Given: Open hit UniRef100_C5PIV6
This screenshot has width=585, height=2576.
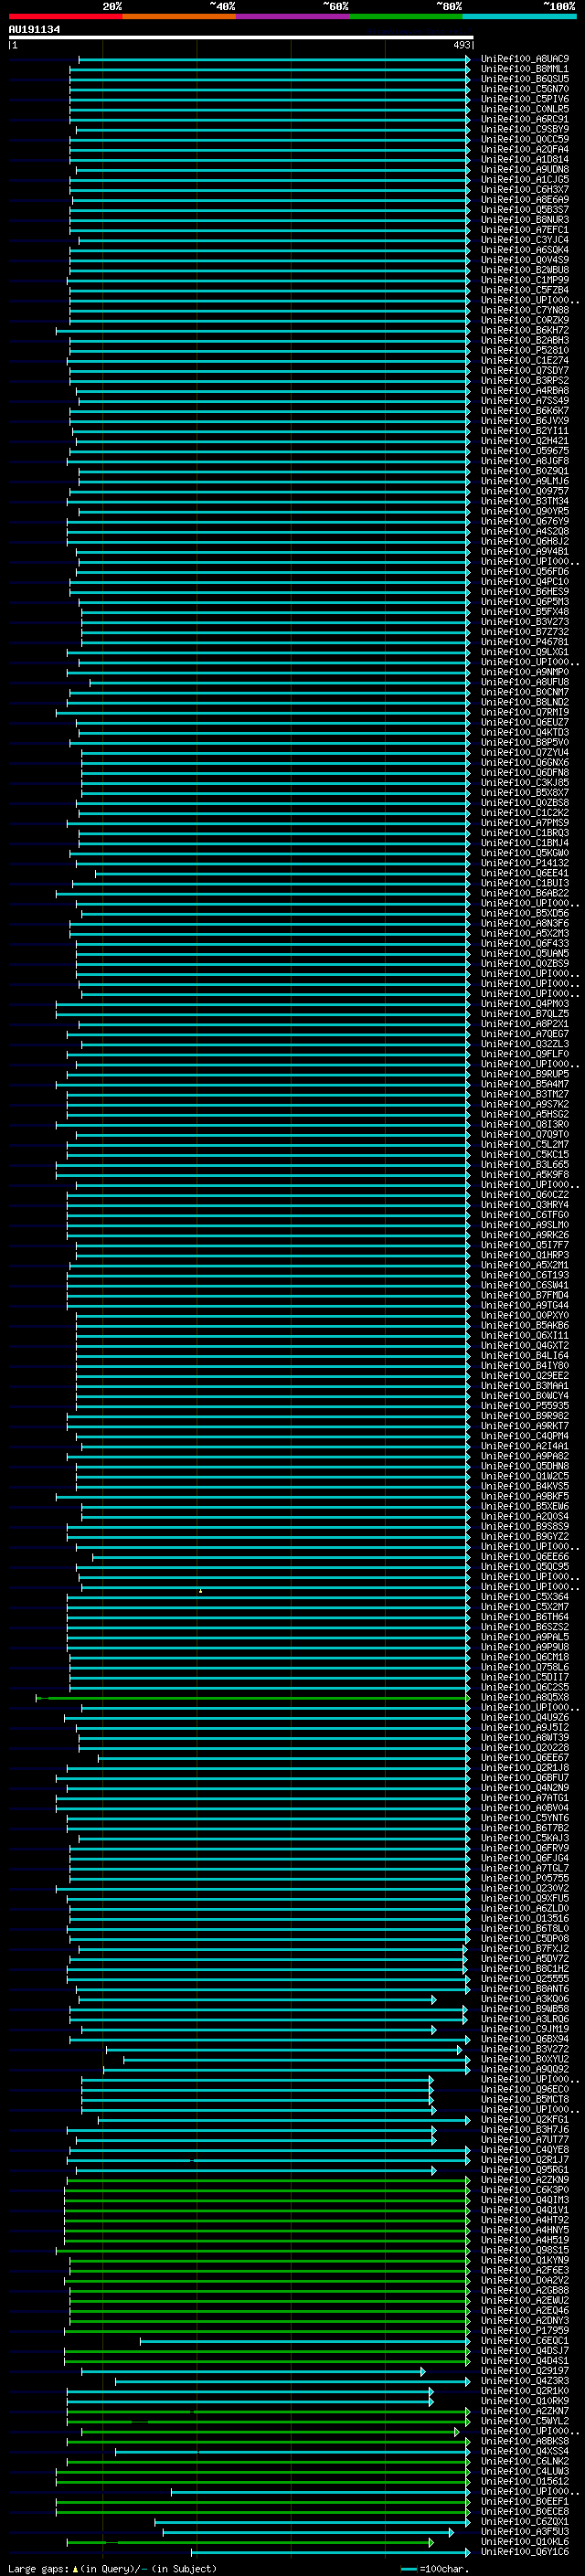Looking at the screenshot, I should pos(525,99).
